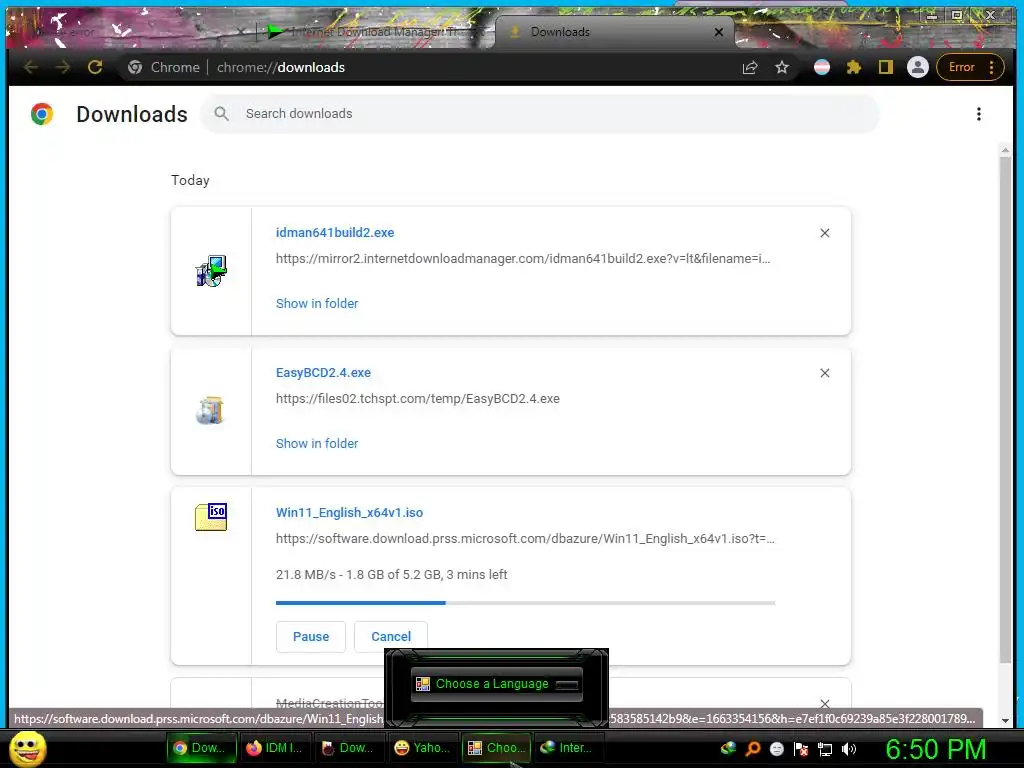Click the striped round extension icon
This screenshot has width=1024, height=768.
[822, 67]
